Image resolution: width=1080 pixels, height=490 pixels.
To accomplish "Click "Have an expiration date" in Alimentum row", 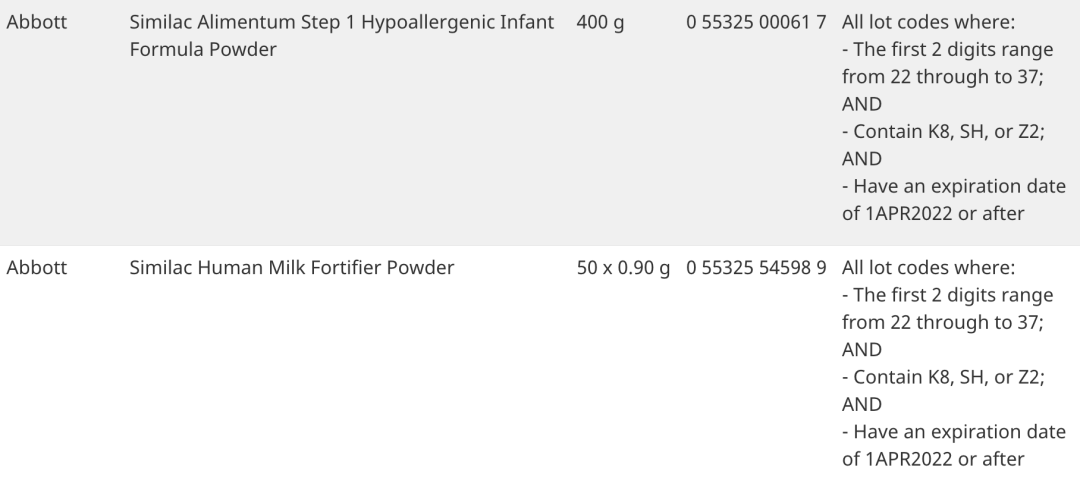I will [x=953, y=187].
